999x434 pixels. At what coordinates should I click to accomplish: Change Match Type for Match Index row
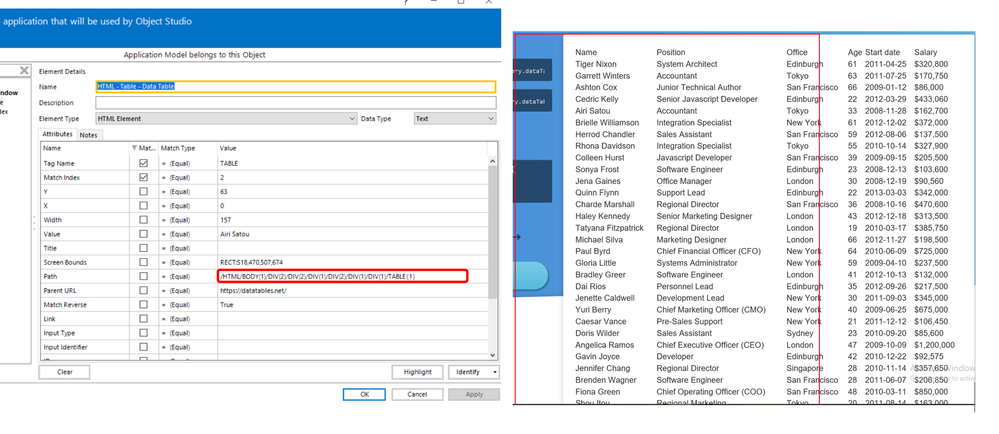coord(187,177)
